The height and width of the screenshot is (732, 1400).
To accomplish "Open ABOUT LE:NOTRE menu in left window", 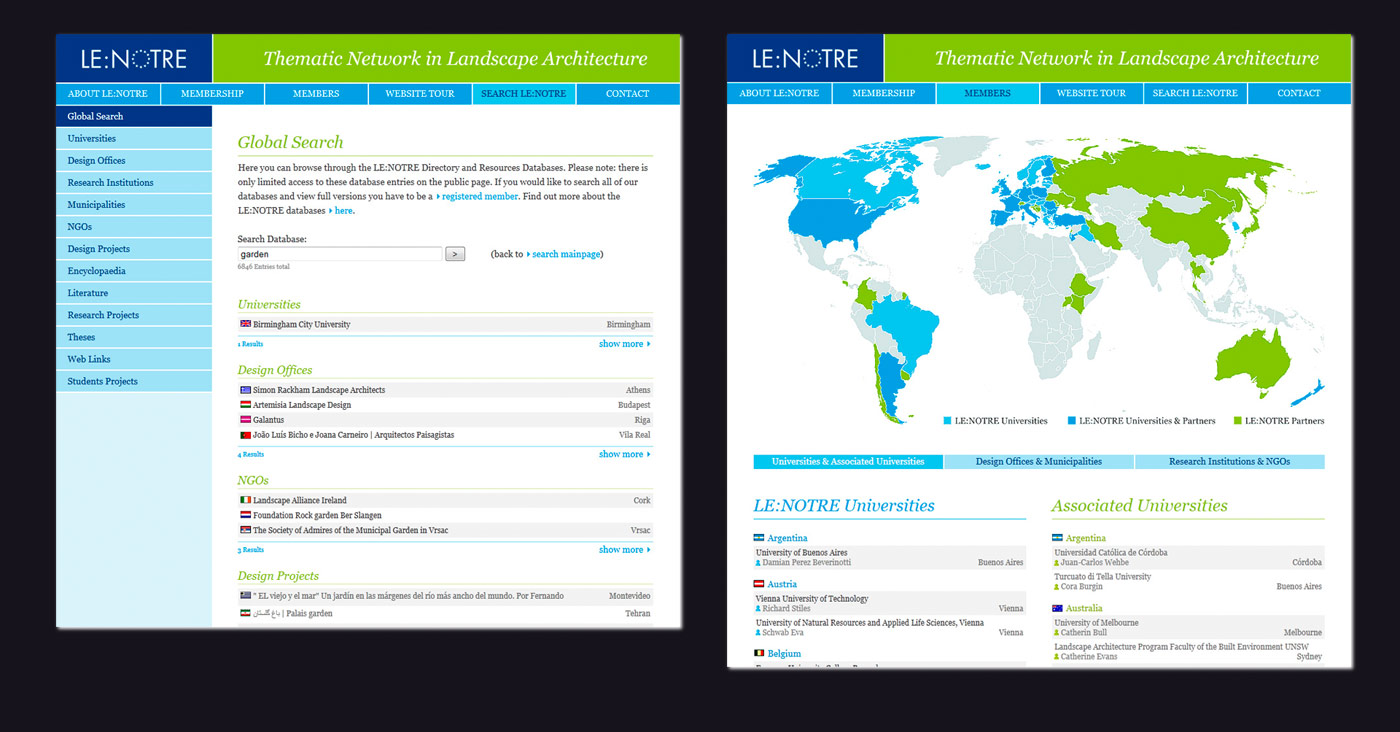I will [108, 94].
